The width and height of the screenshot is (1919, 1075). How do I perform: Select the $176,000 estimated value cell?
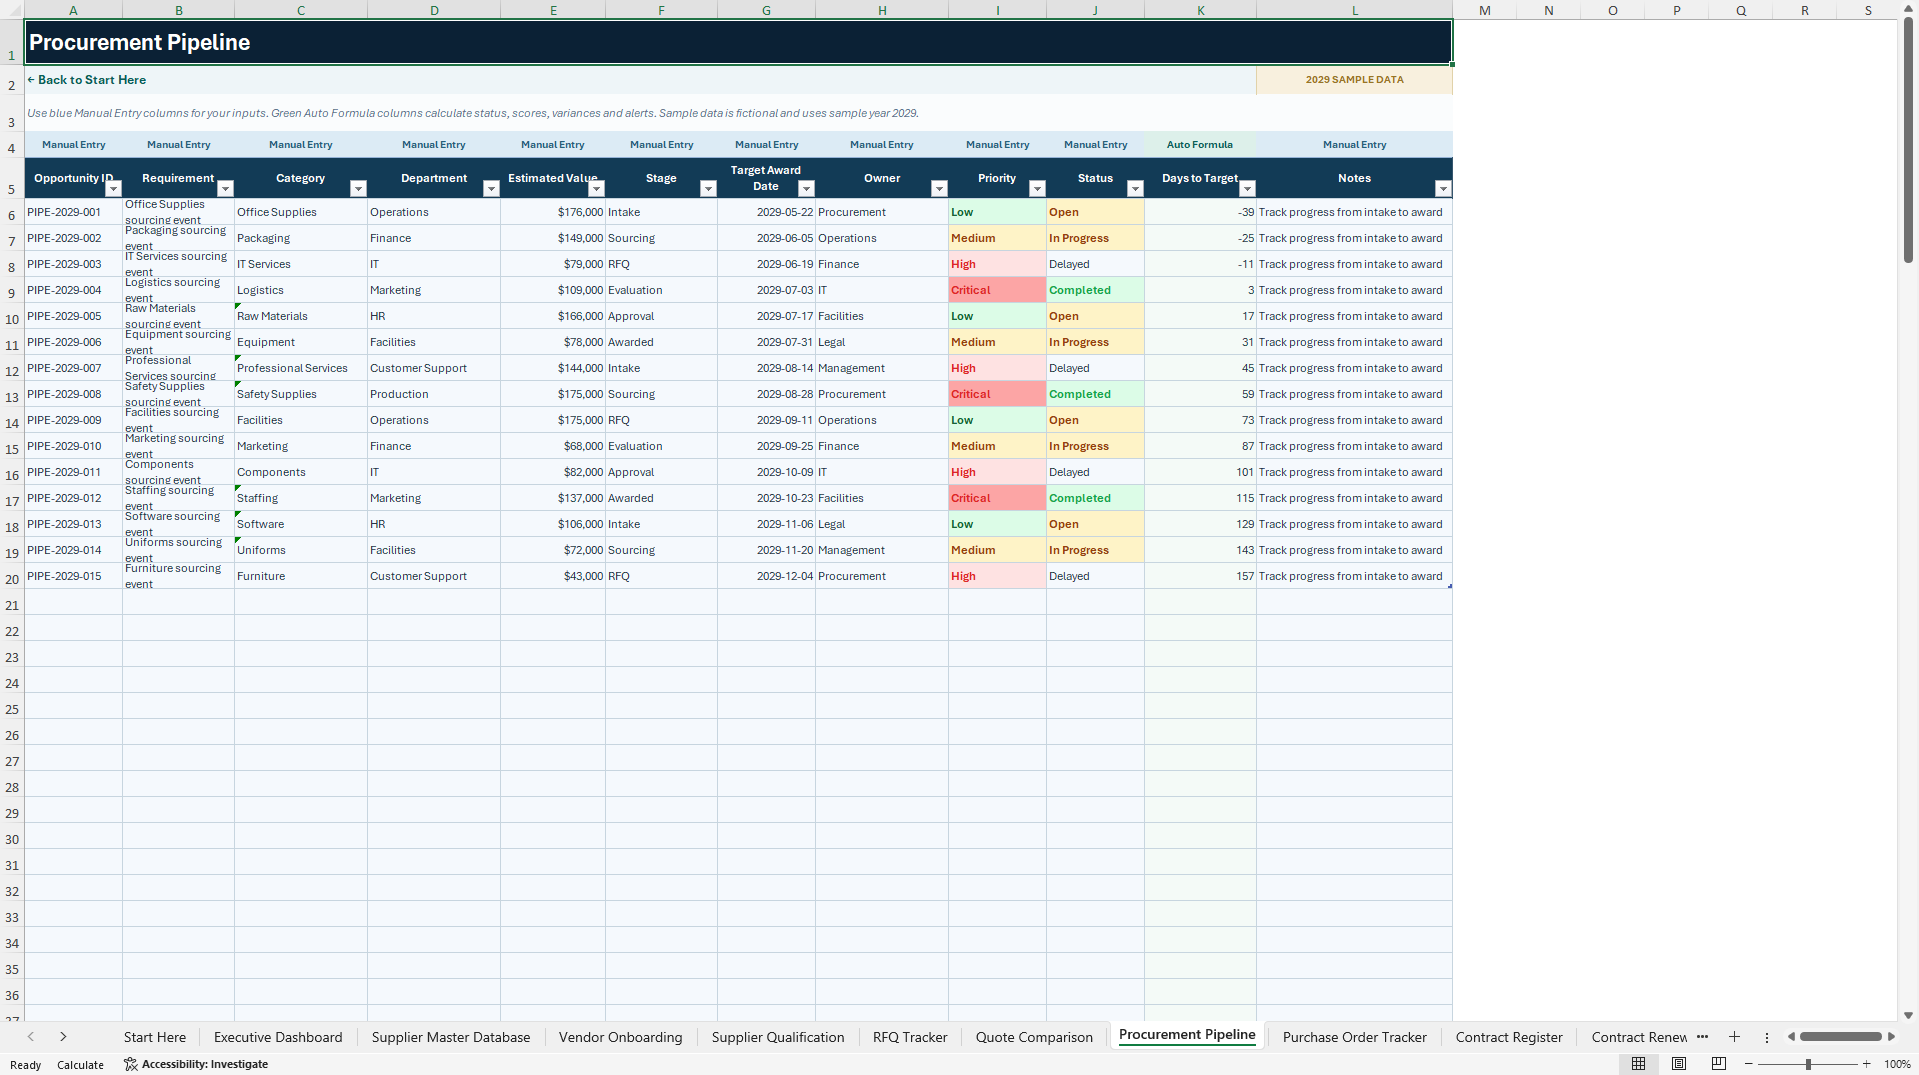(553, 212)
